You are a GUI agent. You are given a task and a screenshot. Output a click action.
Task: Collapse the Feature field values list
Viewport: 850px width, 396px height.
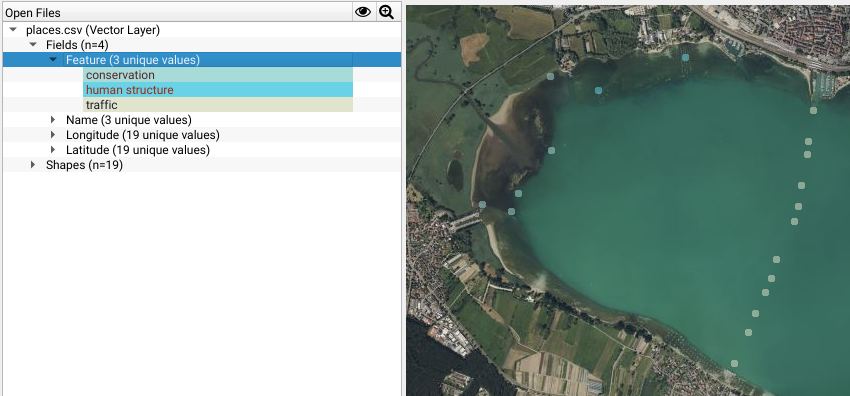click(53, 60)
